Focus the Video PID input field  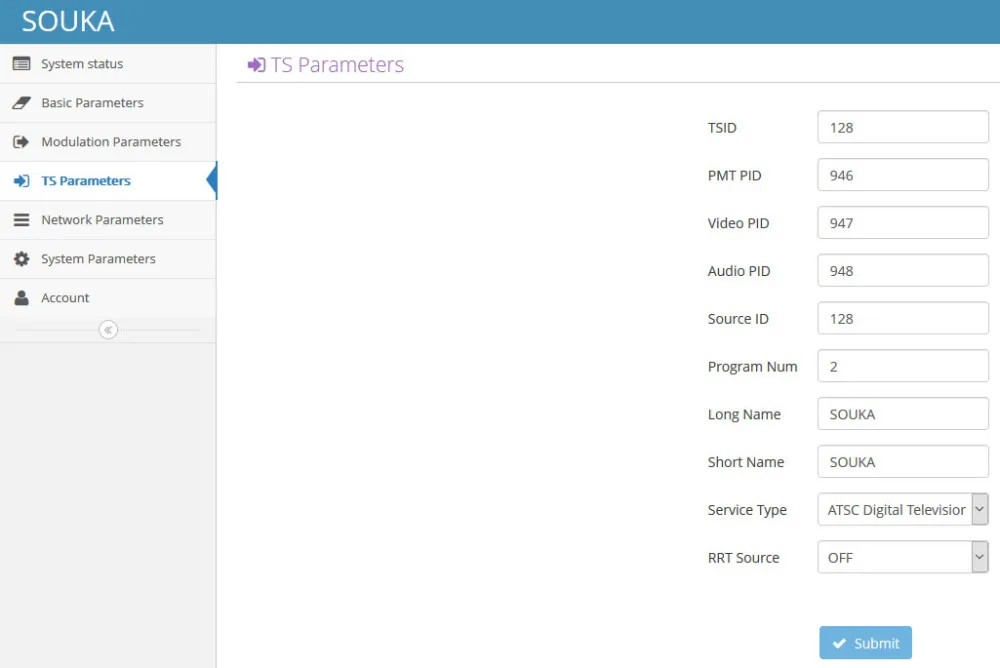902,223
